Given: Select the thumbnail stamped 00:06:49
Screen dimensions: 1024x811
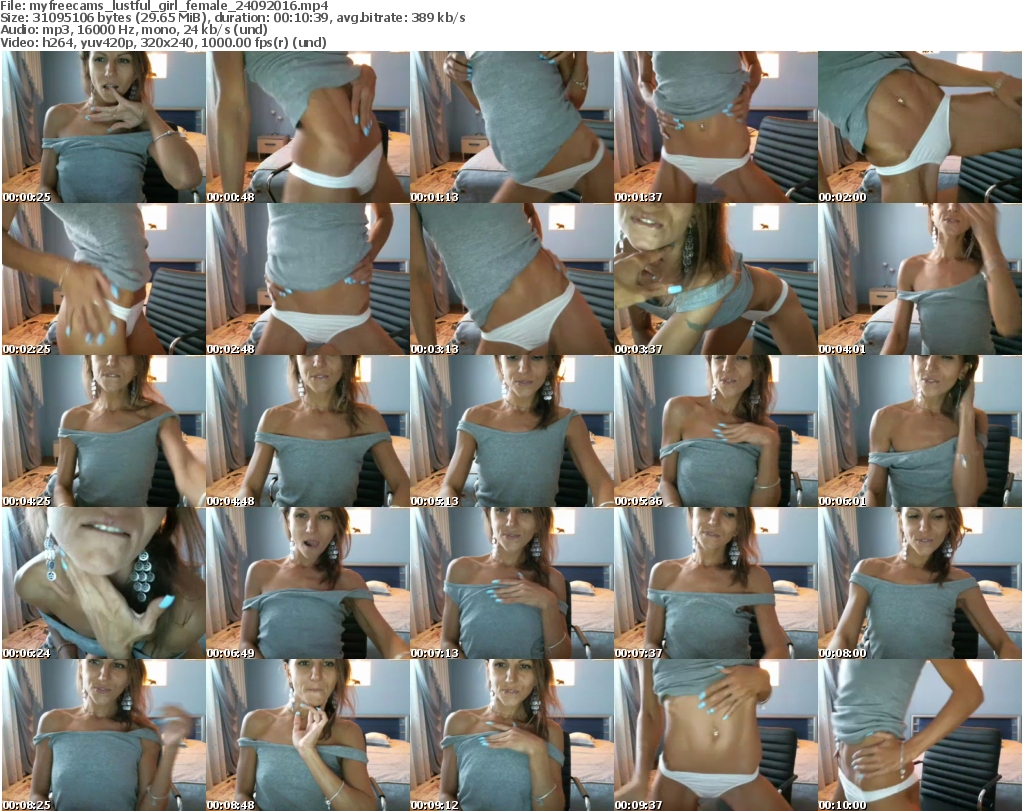Looking at the screenshot, I should click(x=308, y=583).
